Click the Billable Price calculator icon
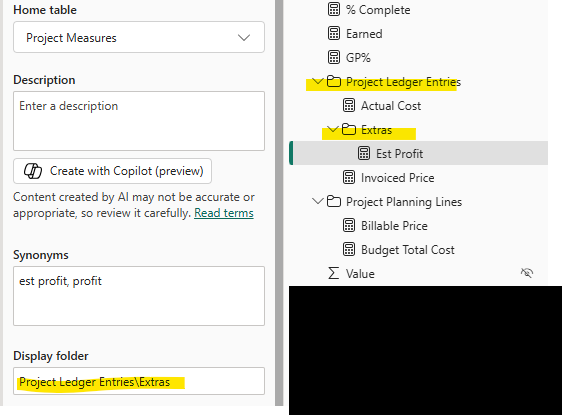The image size is (563, 415). click(349, 225)
